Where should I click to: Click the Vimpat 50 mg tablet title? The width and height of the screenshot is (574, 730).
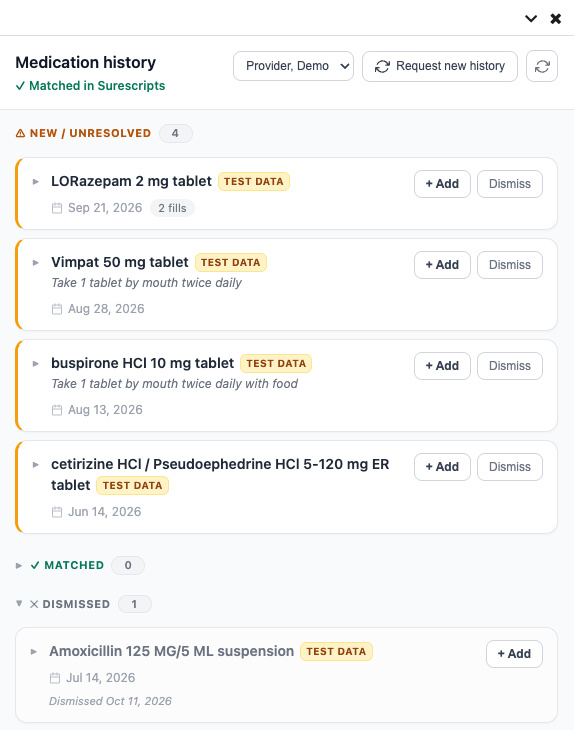(120, 262)
